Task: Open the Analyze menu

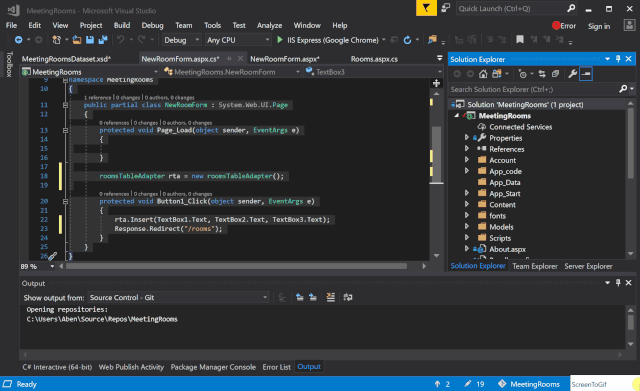Action: click(269, 25)
